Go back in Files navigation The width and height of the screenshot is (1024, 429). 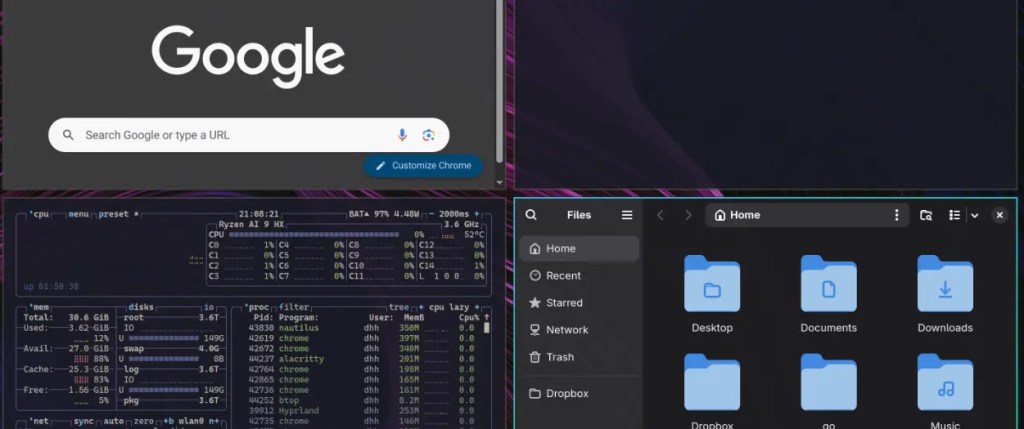[x=660, y=215]
